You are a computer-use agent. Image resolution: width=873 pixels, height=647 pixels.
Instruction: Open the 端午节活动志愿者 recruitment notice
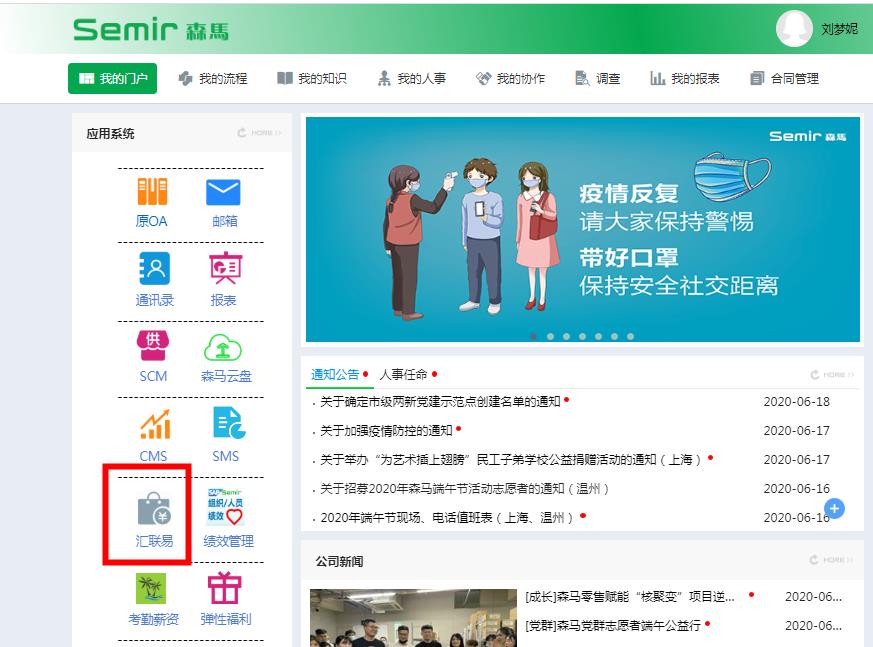pyautogui.click(x=465, y=488)
